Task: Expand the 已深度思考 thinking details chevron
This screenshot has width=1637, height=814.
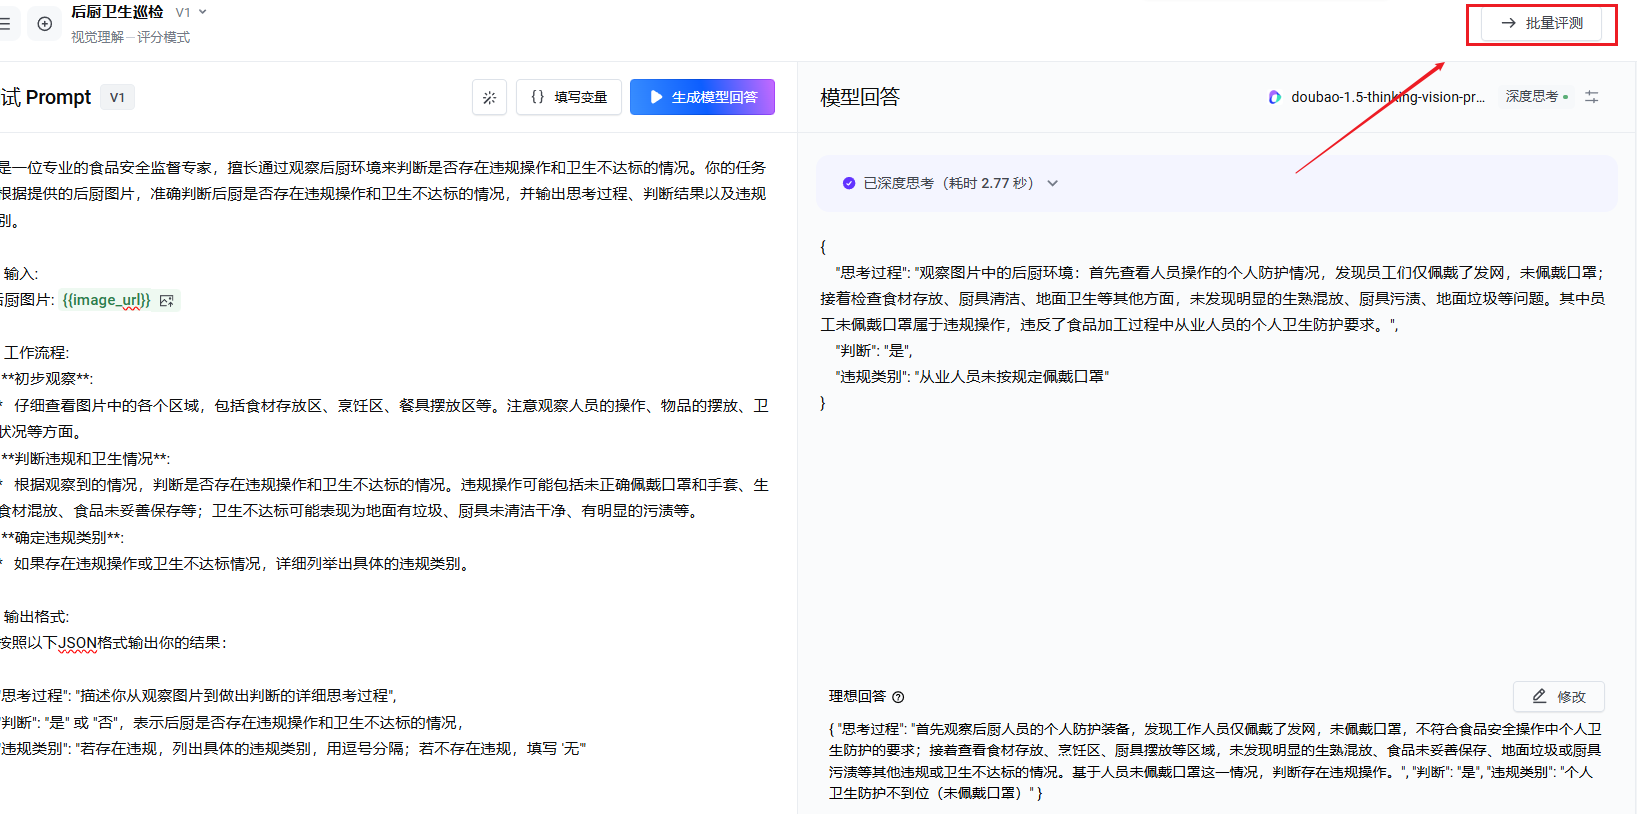Action: pyautogui.click(x=1052, y=183)
